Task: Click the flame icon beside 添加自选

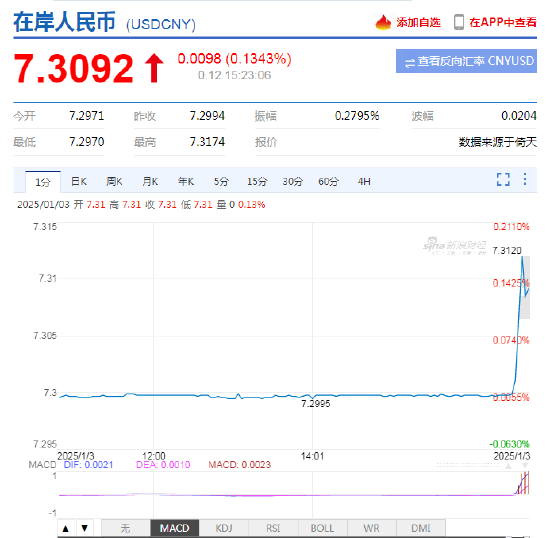Action: tap(383, 22)
